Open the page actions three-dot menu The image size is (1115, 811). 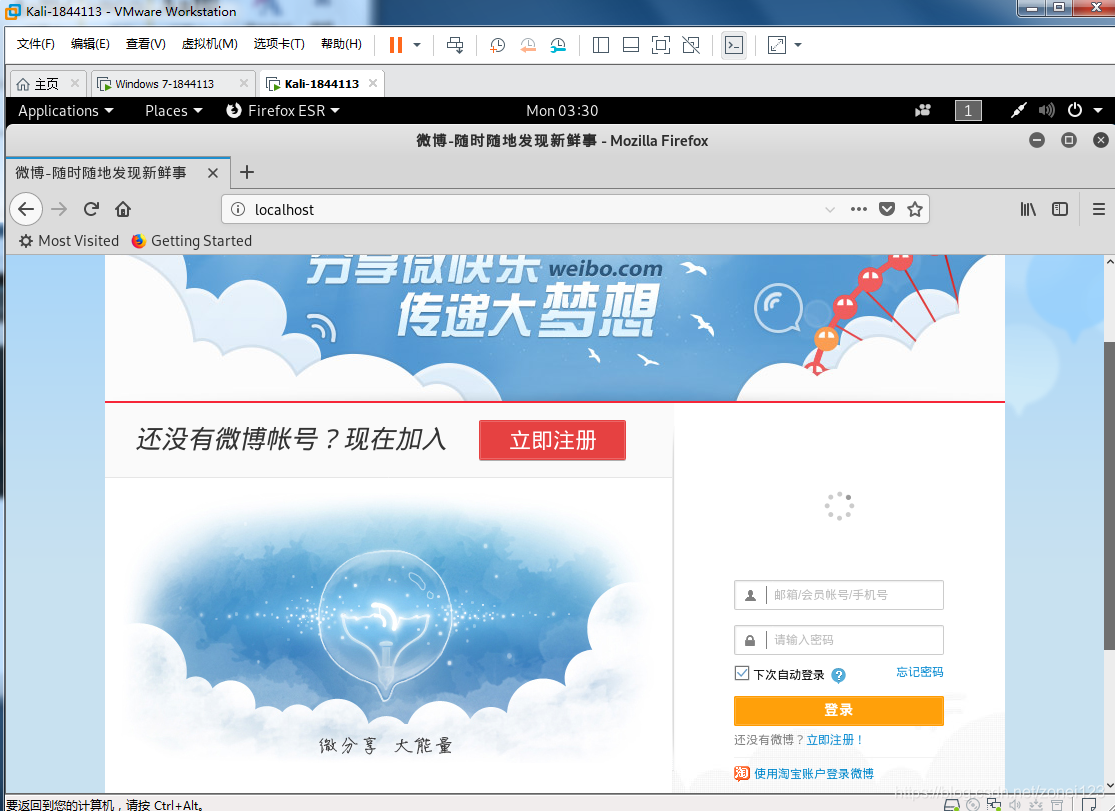point(859,209)
